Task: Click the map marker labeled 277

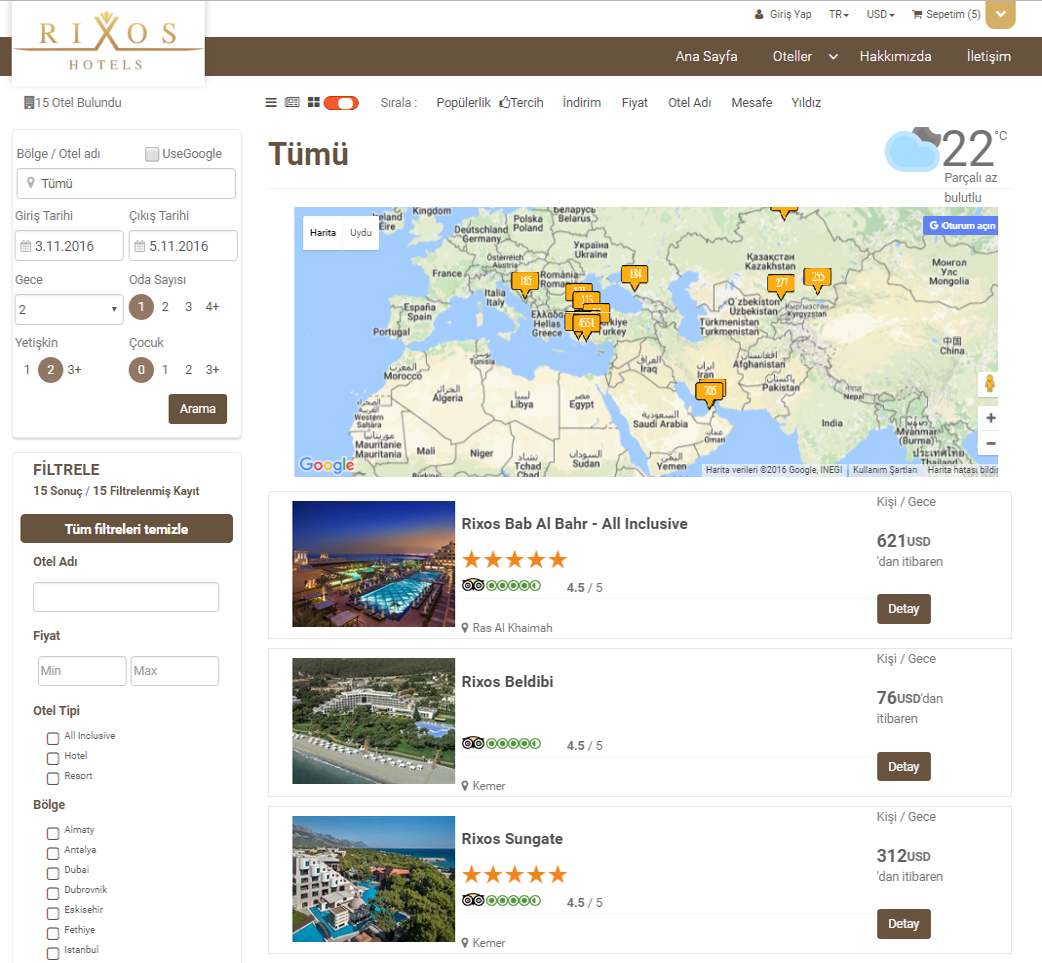Action: (782, 285)
